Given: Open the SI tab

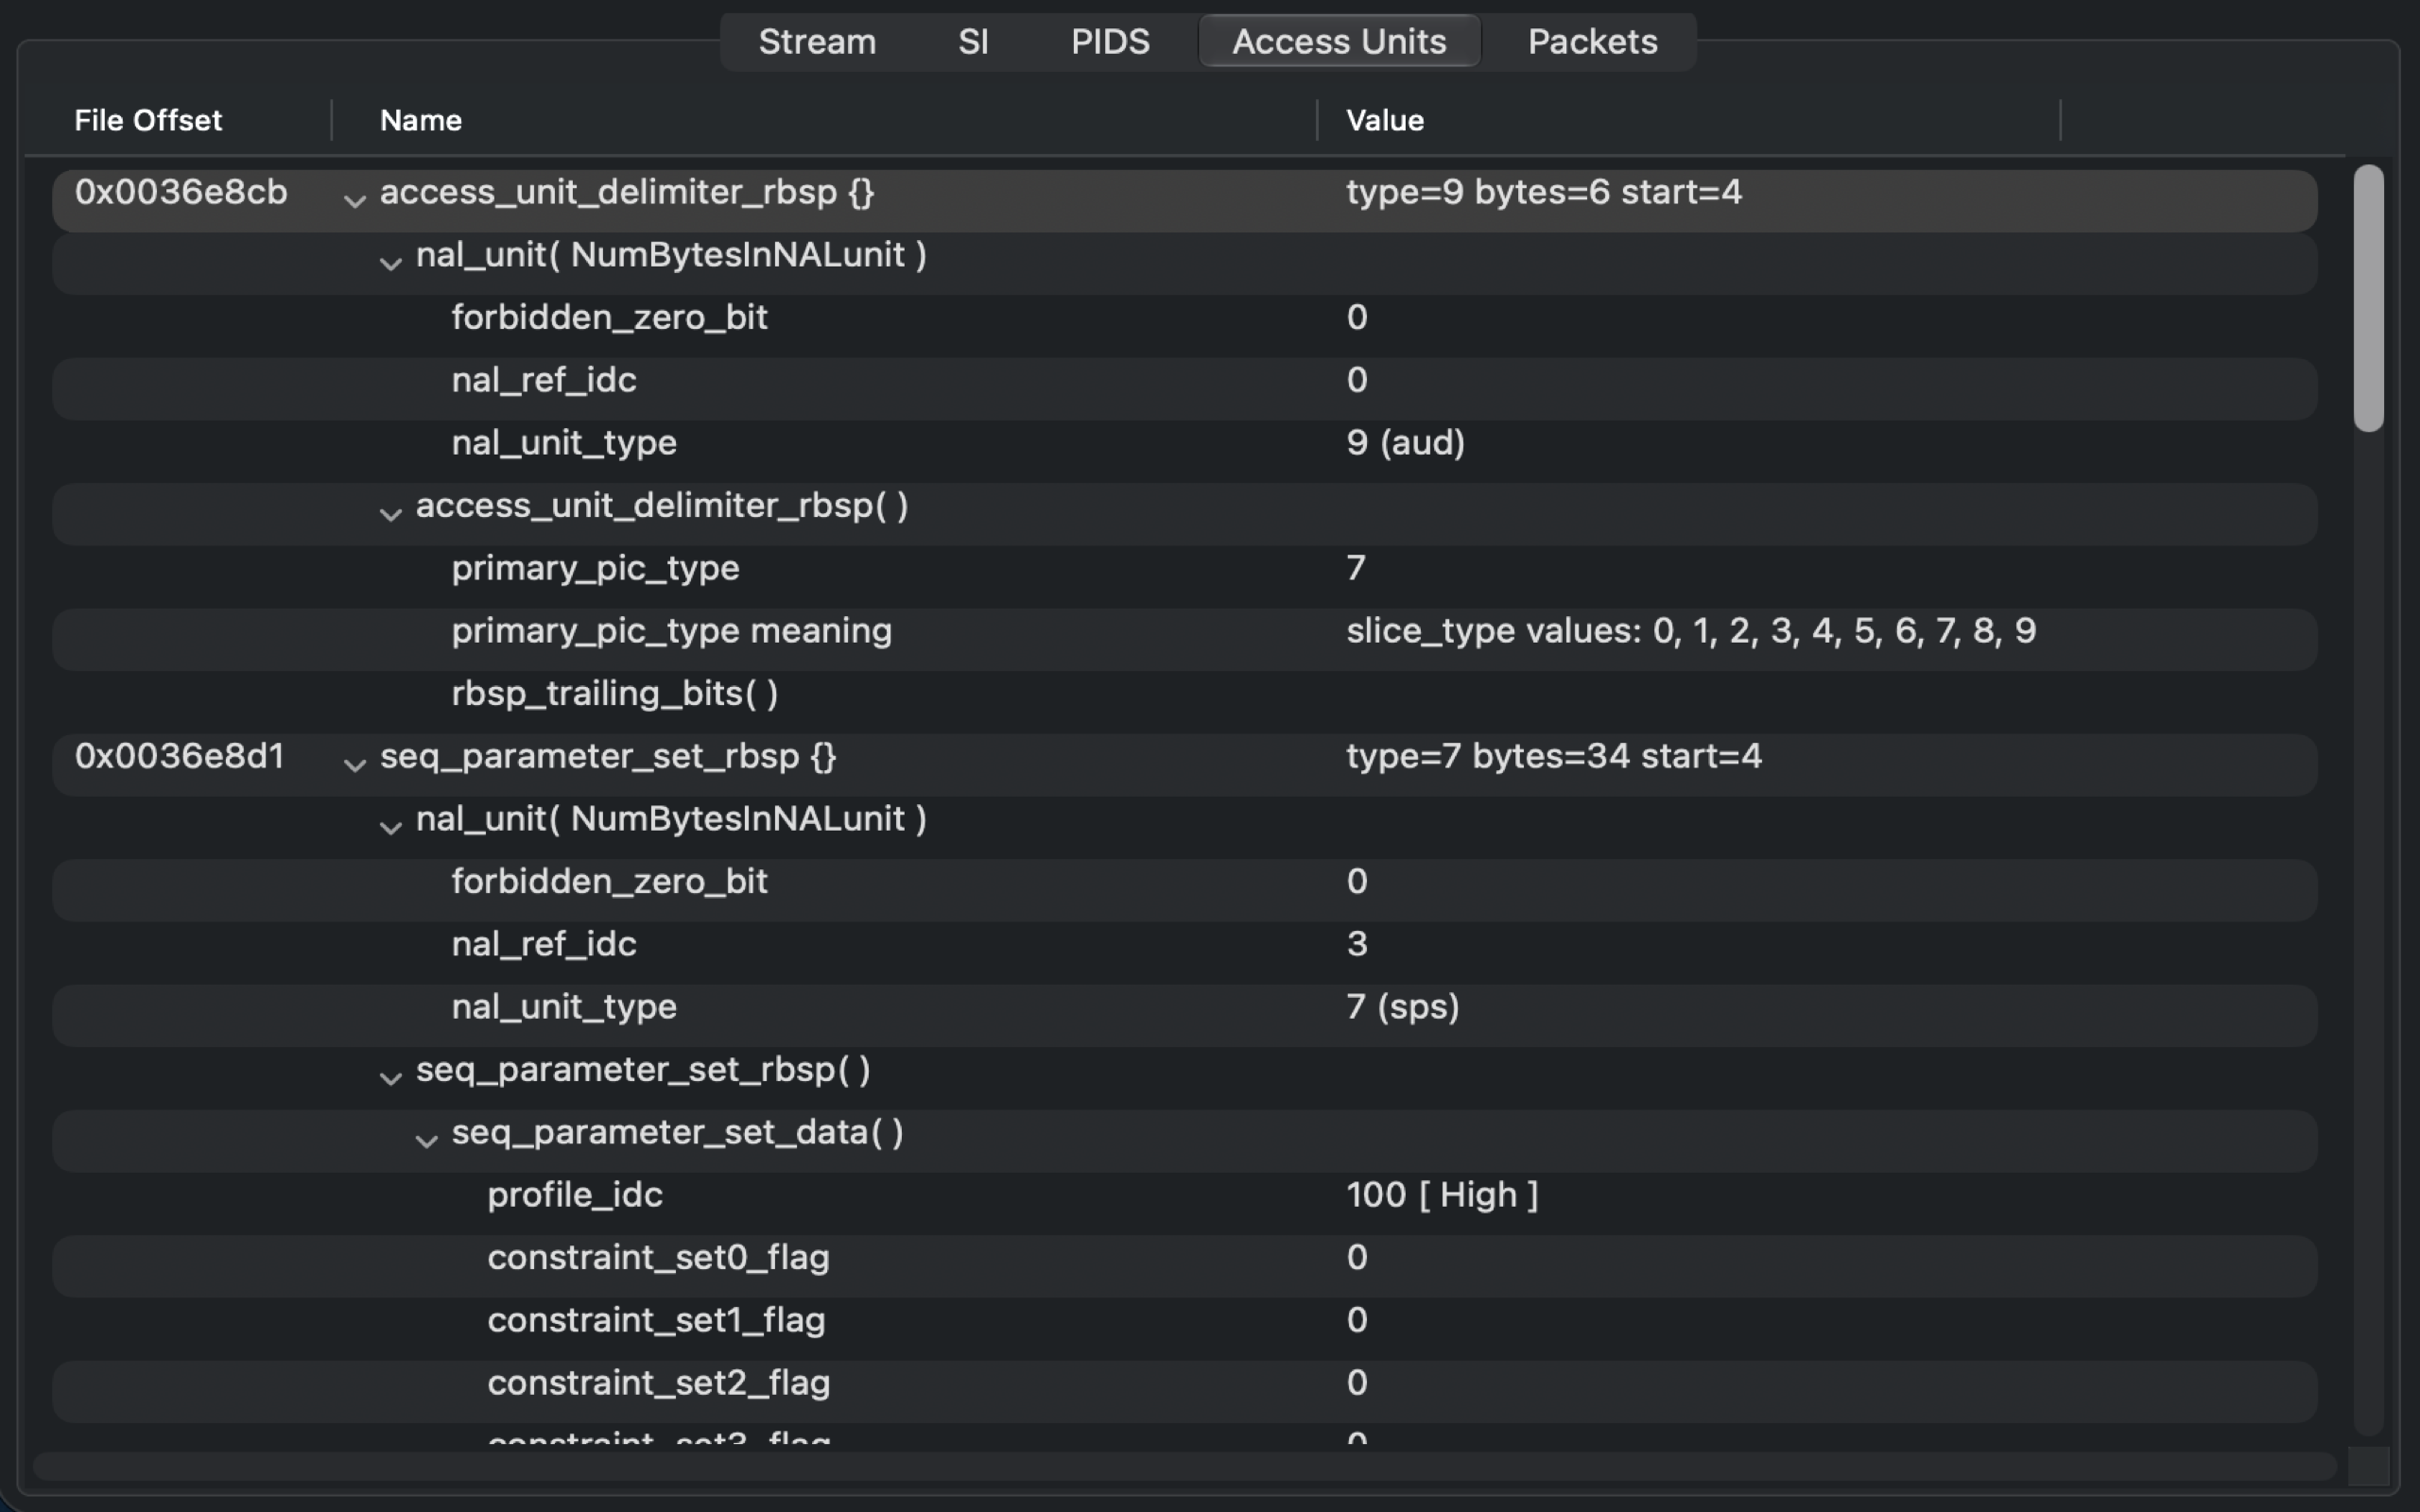Looking at the screenshot, I should click(x=973, y=42).
